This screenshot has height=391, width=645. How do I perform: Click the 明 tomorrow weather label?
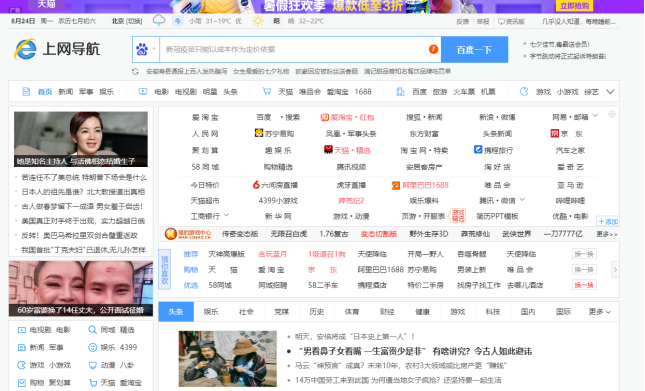[x=276, y=21]
